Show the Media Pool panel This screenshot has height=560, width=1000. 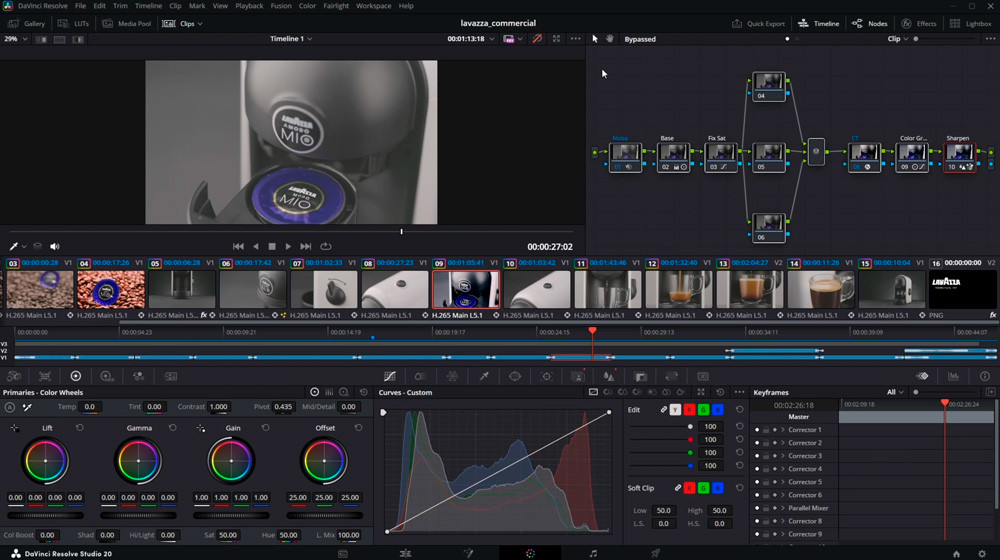click(x=127, y=24)
